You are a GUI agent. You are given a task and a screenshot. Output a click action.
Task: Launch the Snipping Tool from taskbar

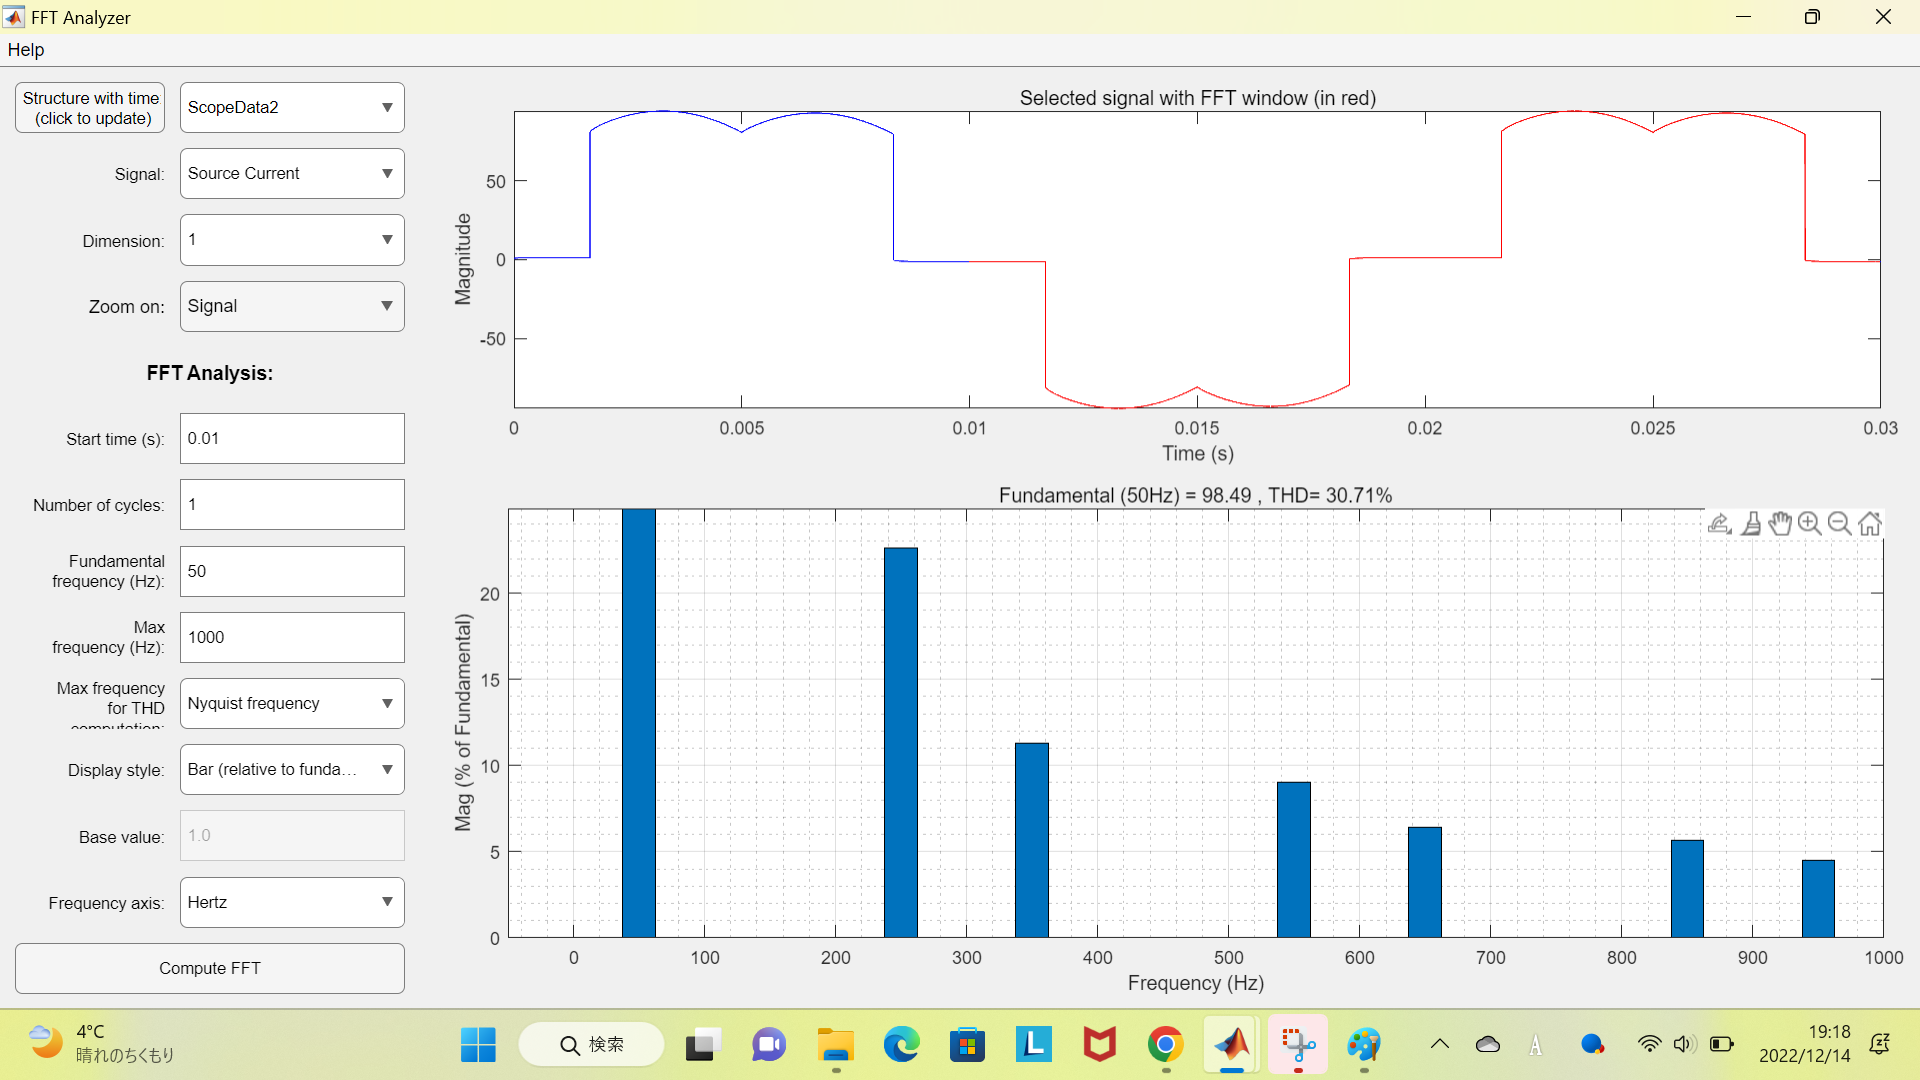(1297, 1044)
